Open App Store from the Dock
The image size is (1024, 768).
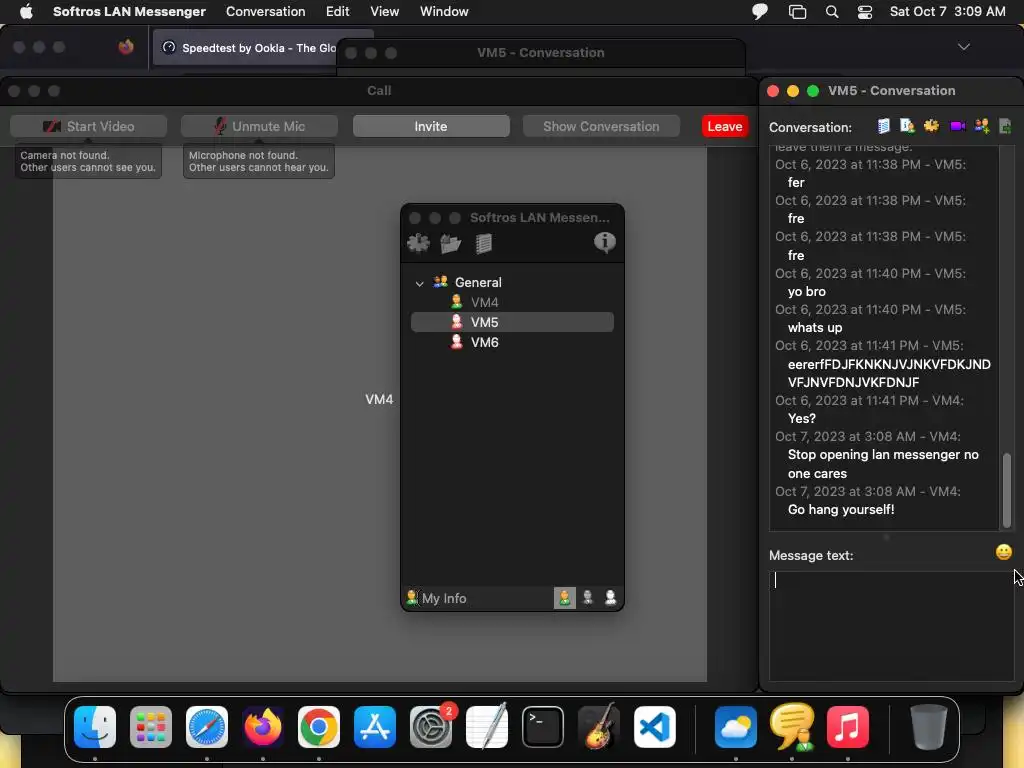(x=375, y=727)
